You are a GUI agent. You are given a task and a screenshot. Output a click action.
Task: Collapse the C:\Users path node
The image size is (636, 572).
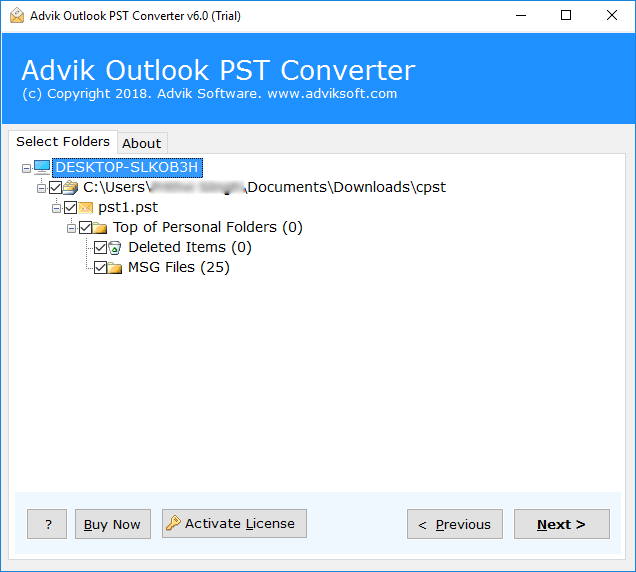pyautogui.click(x=41, y=188)
